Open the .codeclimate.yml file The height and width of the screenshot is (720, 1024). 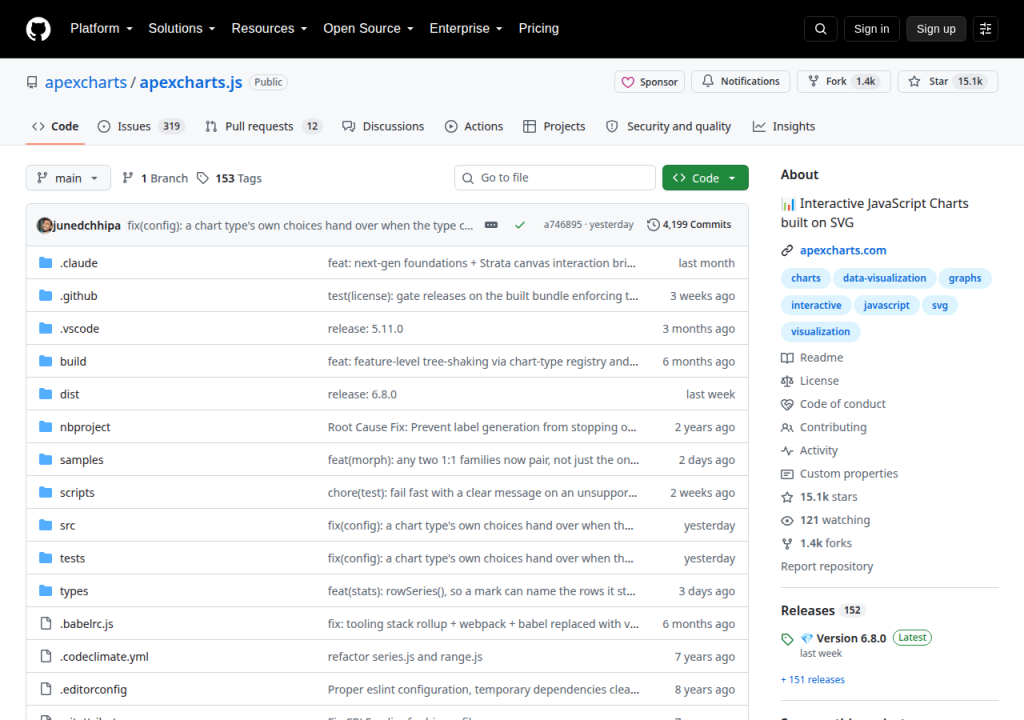coord(104,657)
